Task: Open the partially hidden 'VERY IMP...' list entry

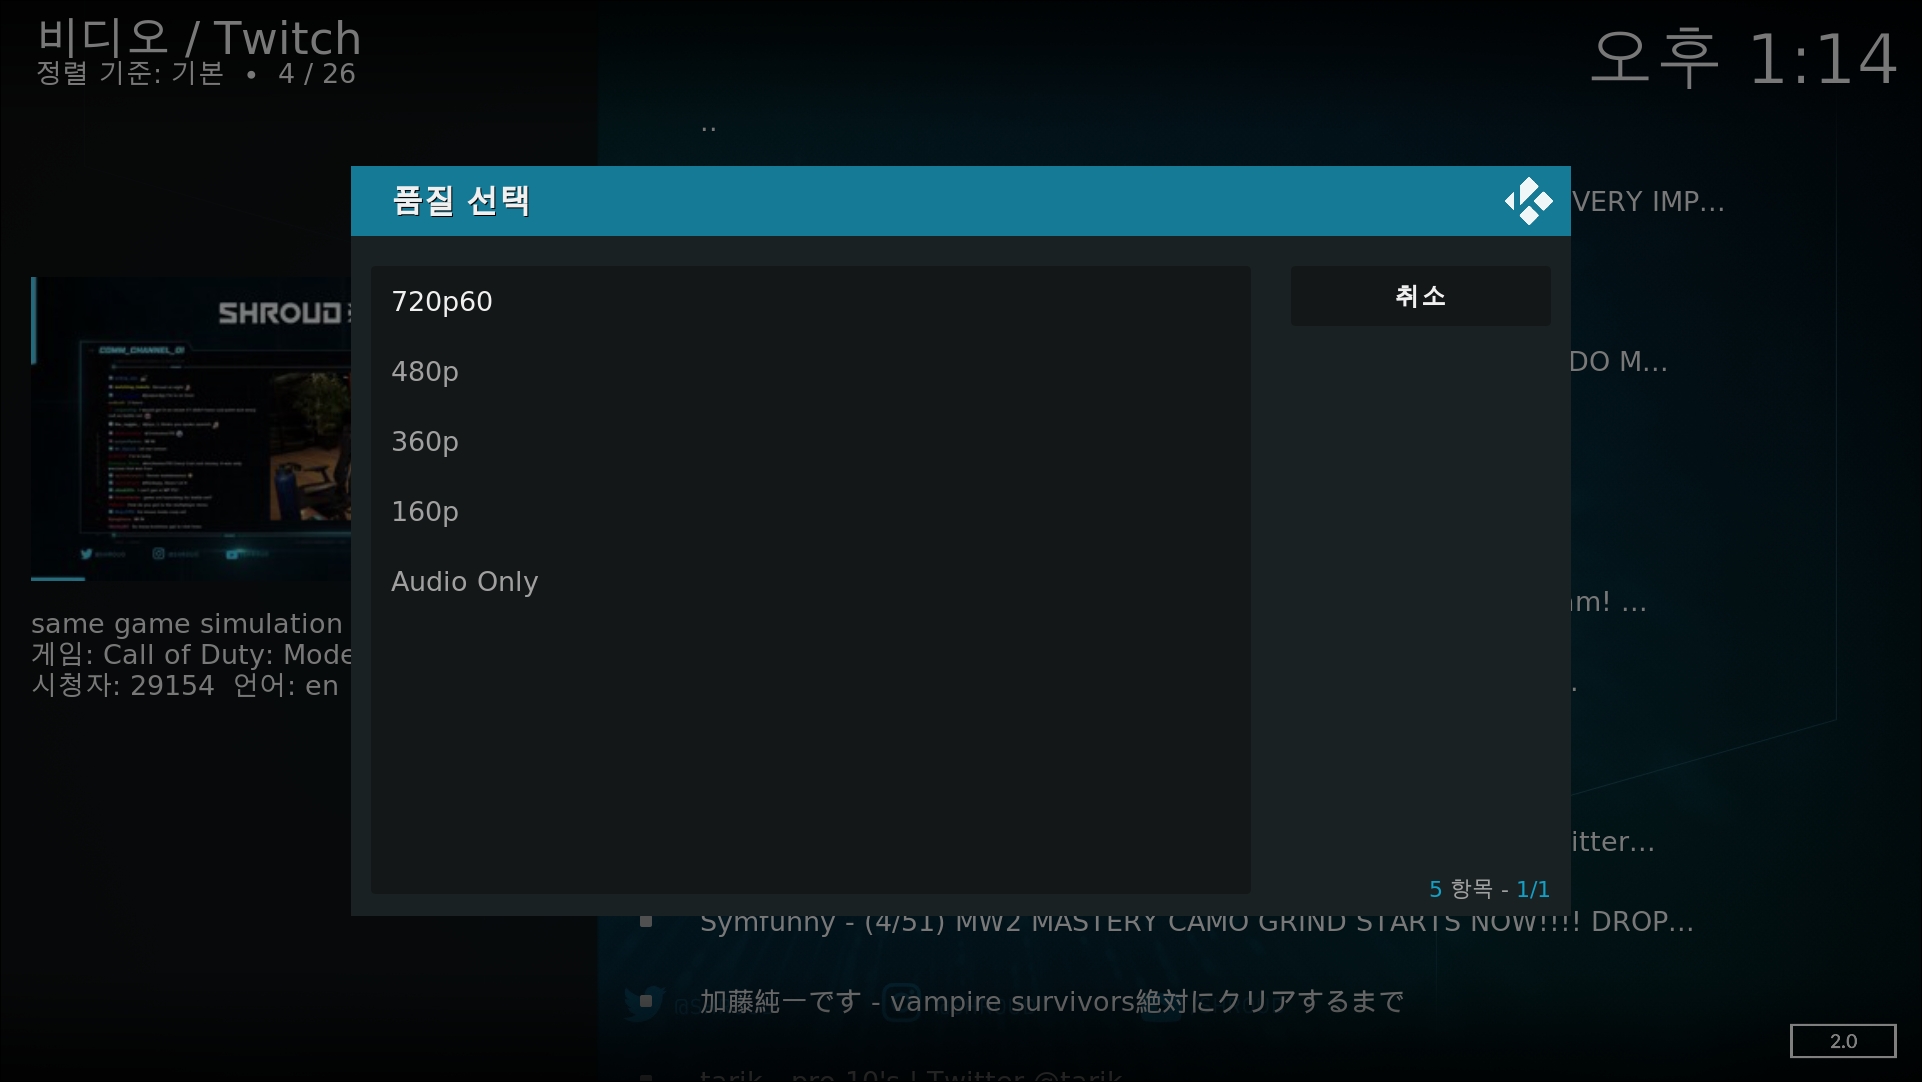Action: (1647, 201)
